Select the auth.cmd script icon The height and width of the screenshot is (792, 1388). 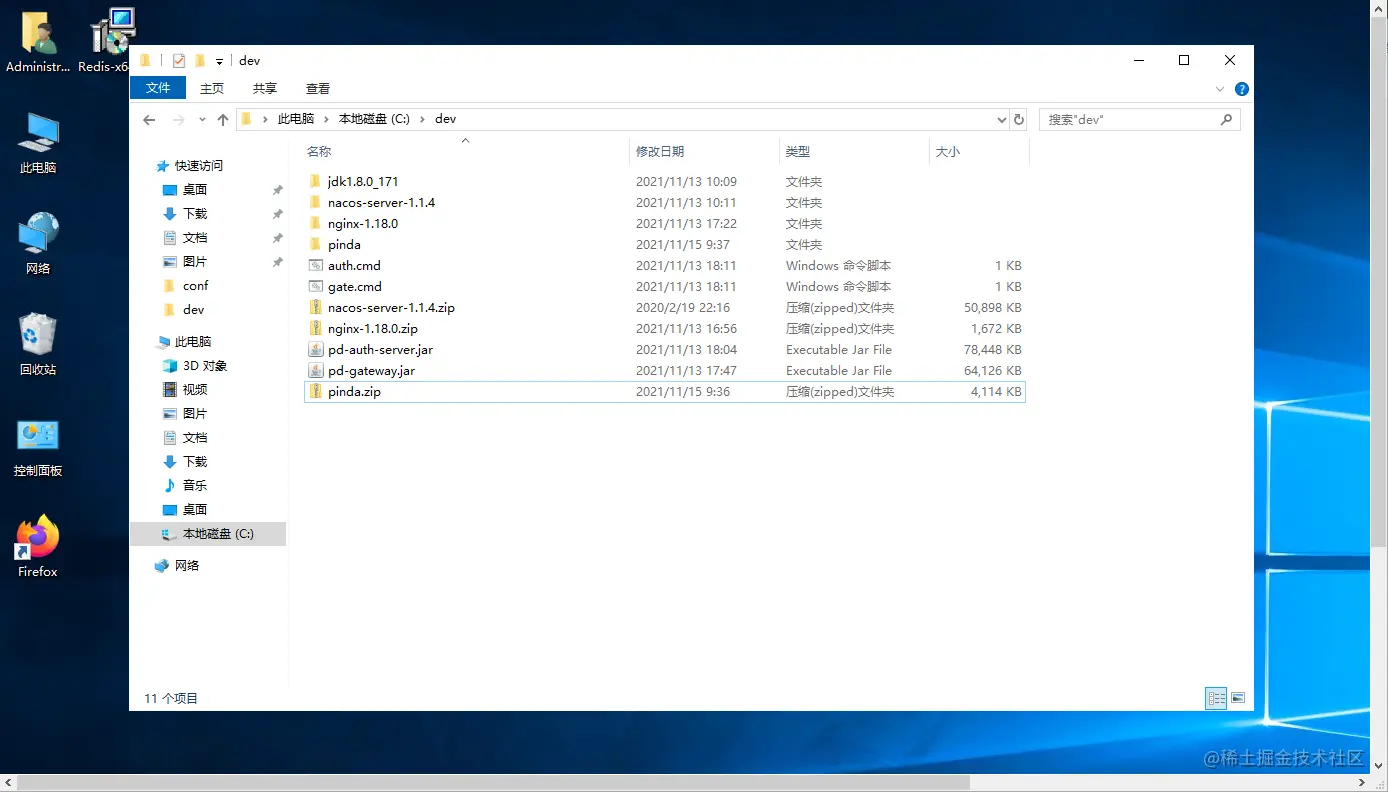(x=315, y=266)
